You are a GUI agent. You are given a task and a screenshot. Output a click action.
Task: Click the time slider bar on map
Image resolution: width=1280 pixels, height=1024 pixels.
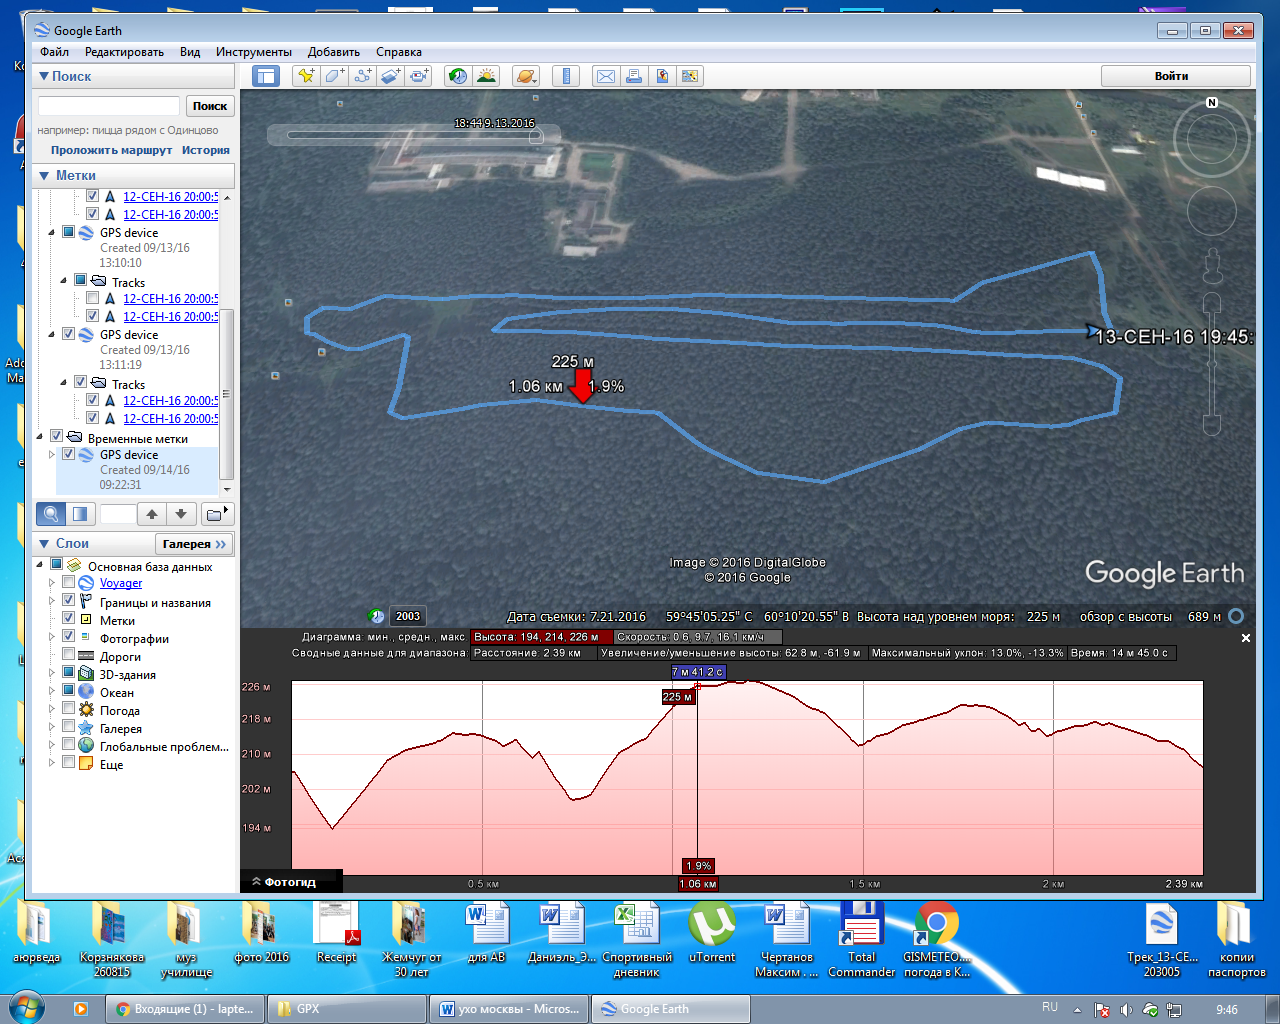(x=412, y=135)
